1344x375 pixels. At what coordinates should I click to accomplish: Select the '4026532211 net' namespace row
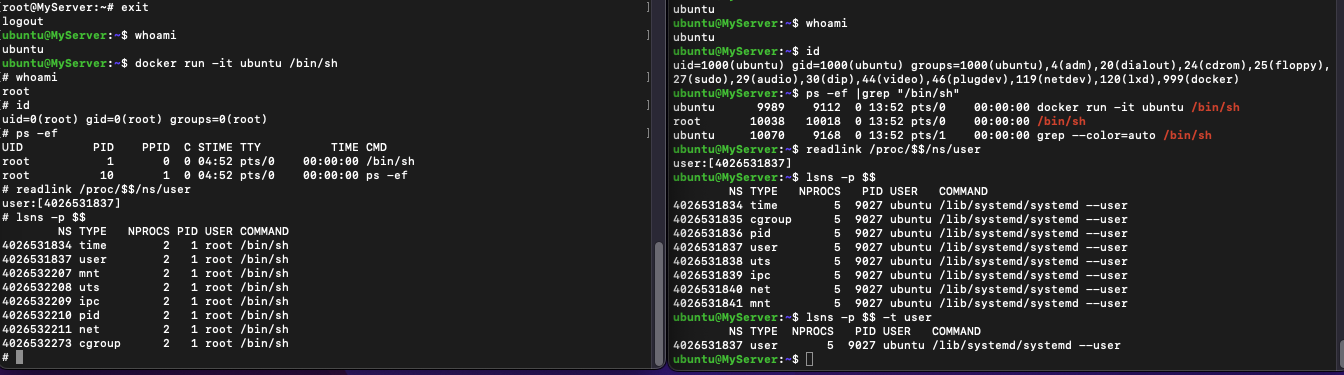pos(145,329)
